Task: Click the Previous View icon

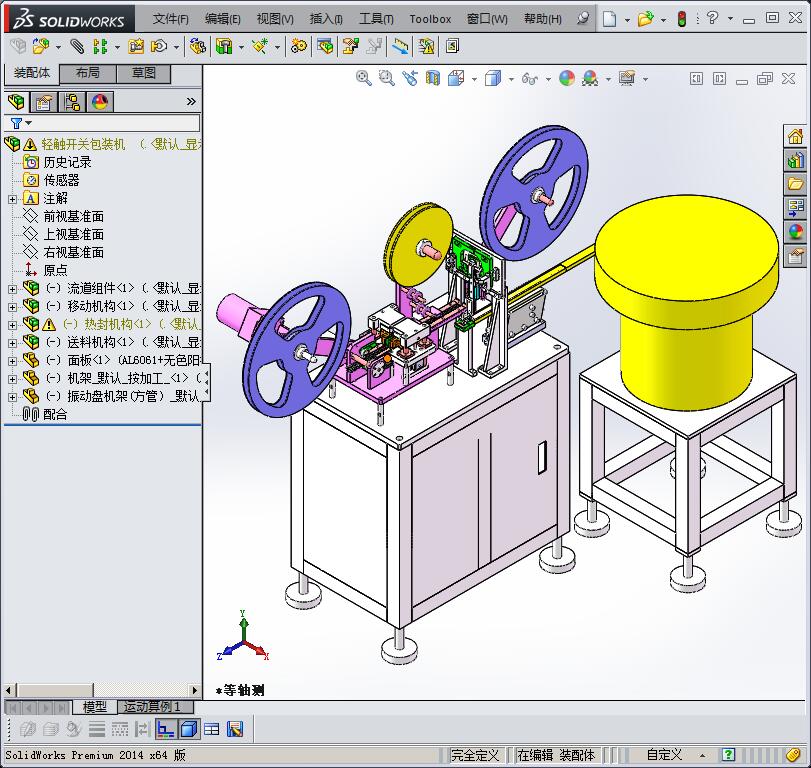Action: [410, 79]
